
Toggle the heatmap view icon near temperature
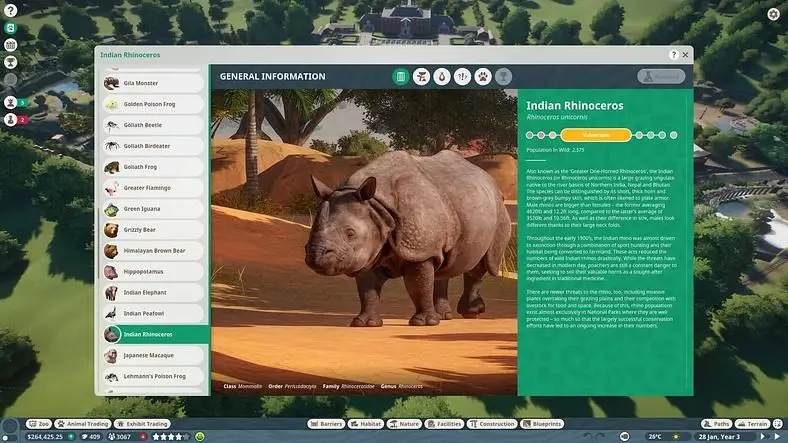coord(624,436)
